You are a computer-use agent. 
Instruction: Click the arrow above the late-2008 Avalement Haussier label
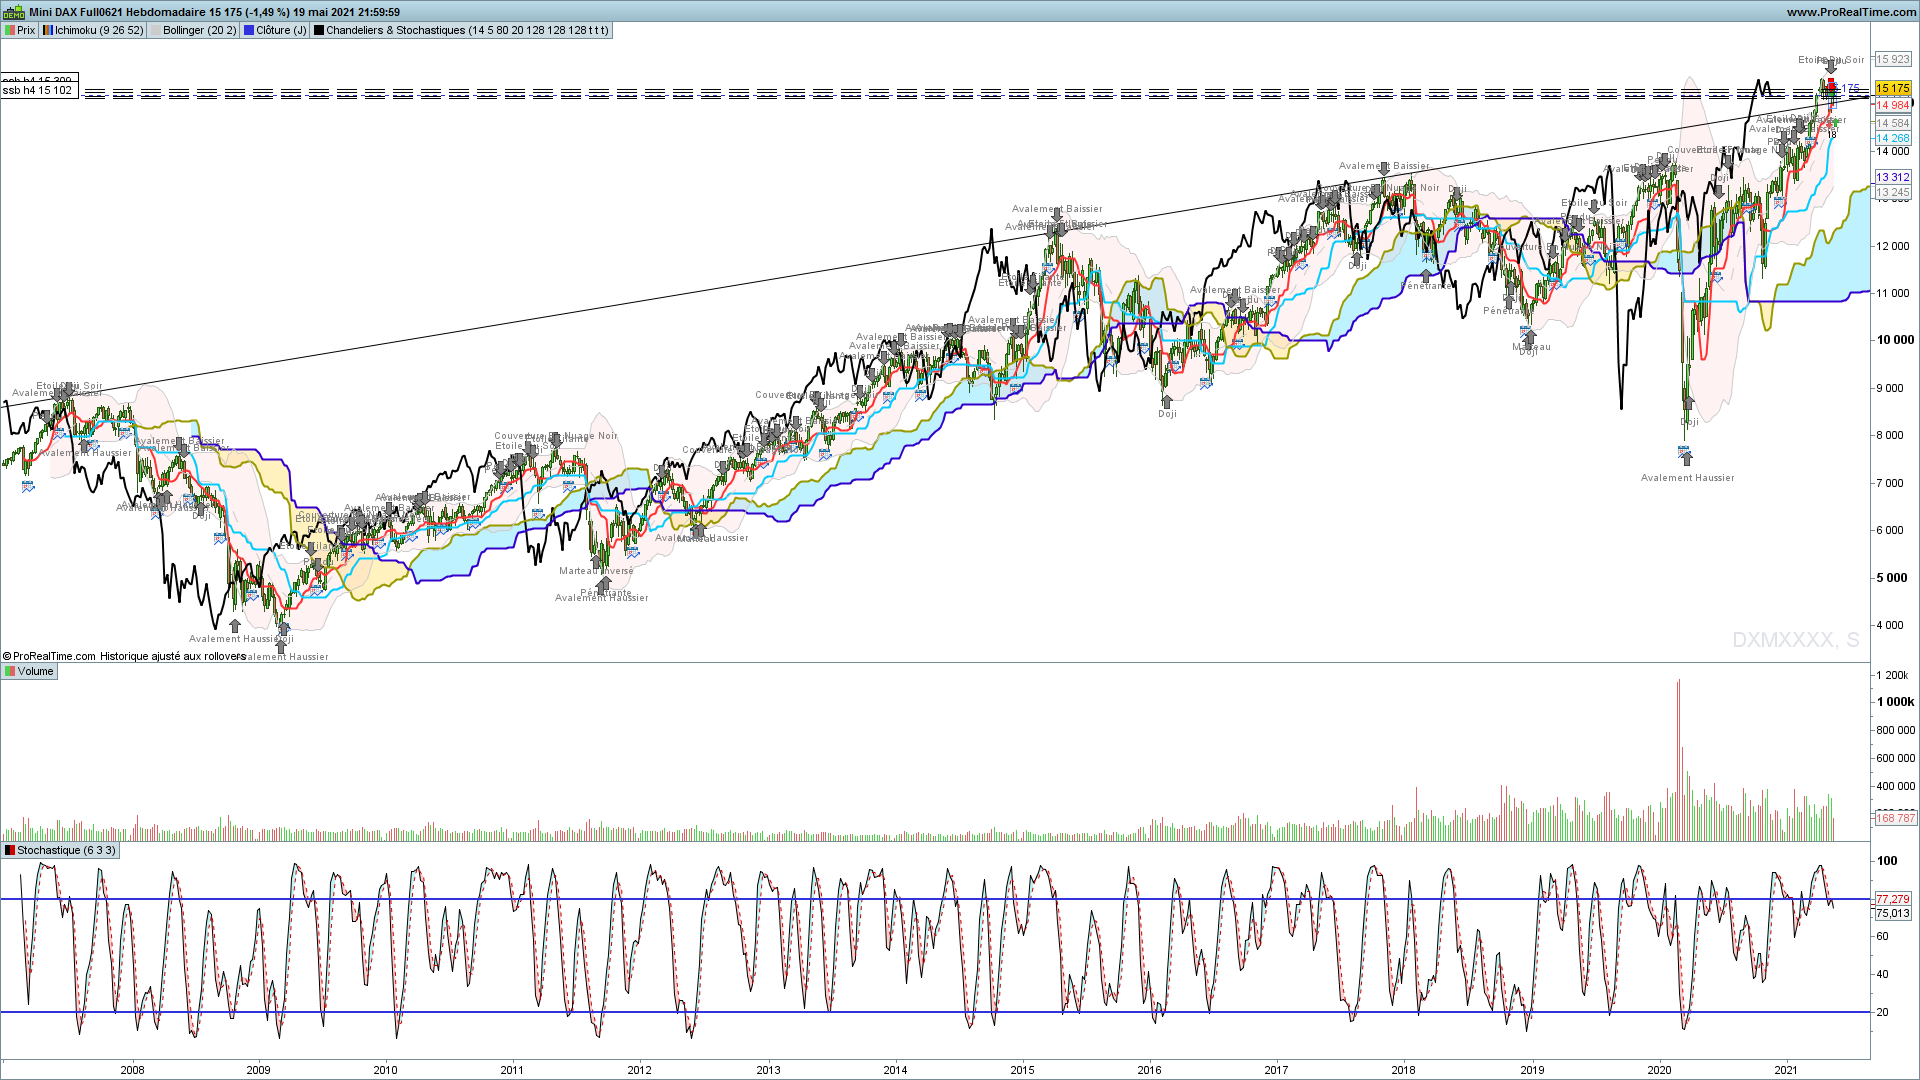[x=235, y=627]
